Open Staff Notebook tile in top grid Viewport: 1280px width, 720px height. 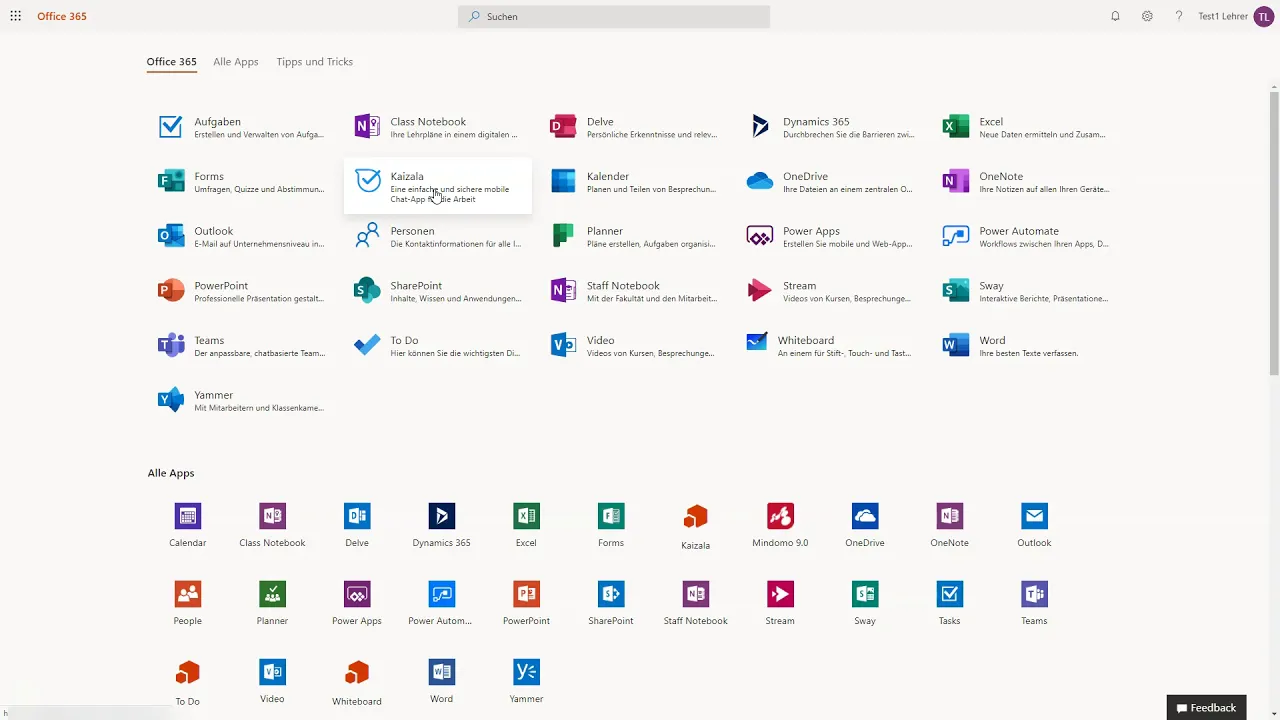point(634,291)
